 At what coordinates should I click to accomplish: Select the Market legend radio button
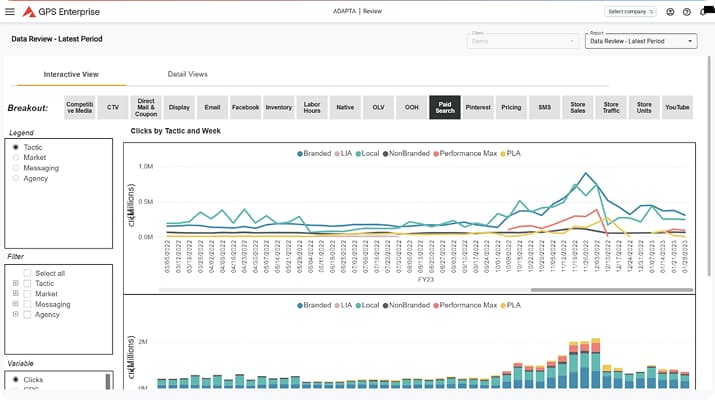click(x=15, y=157)
